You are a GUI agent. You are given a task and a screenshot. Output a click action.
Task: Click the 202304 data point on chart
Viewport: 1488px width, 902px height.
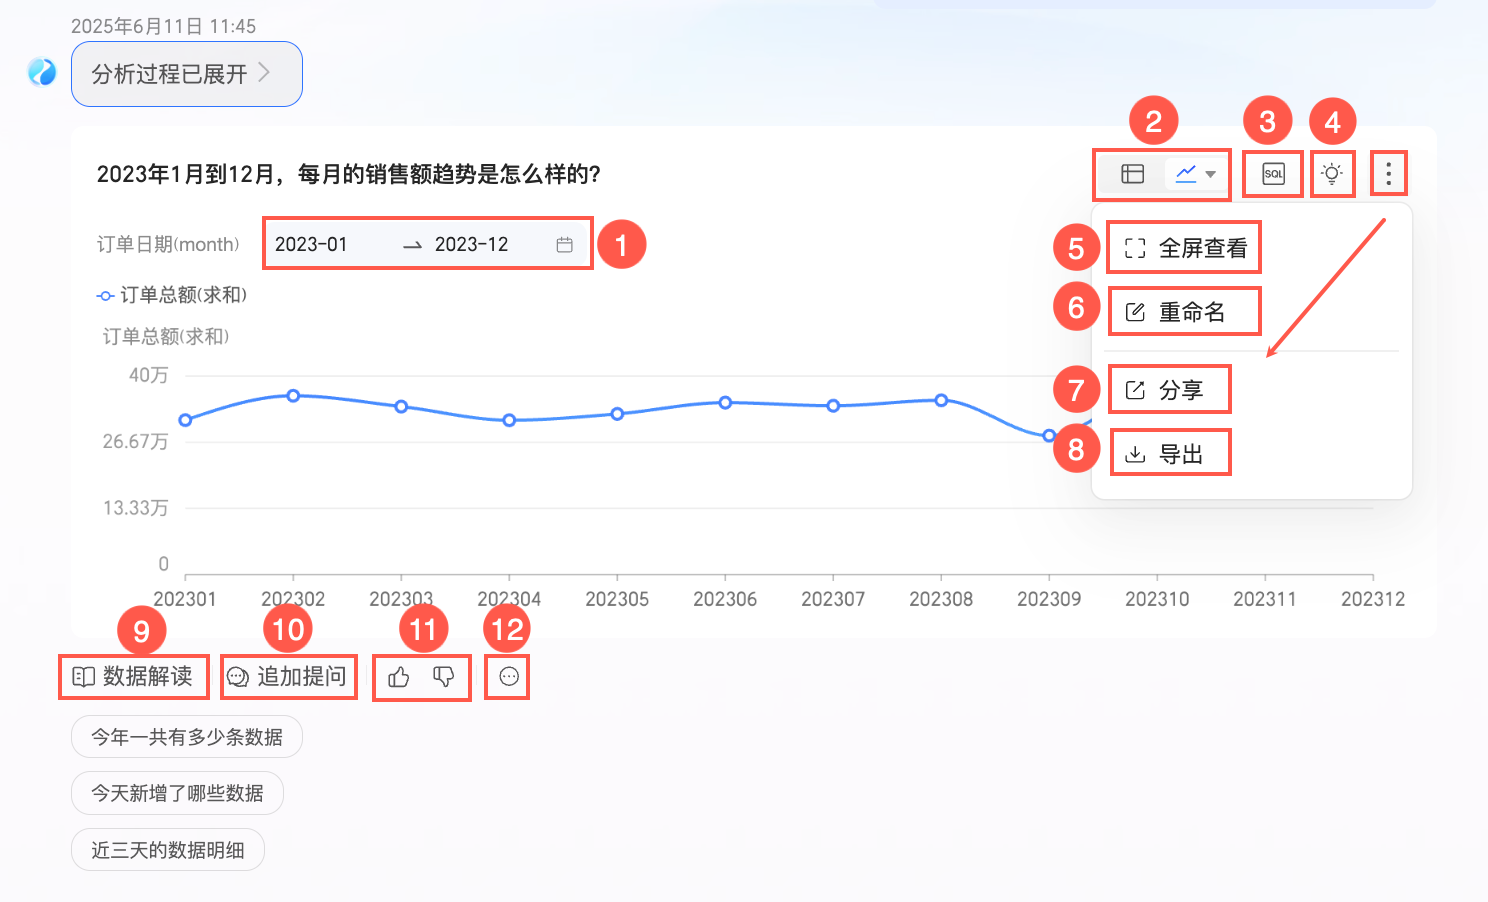click(x=509, y=420)
